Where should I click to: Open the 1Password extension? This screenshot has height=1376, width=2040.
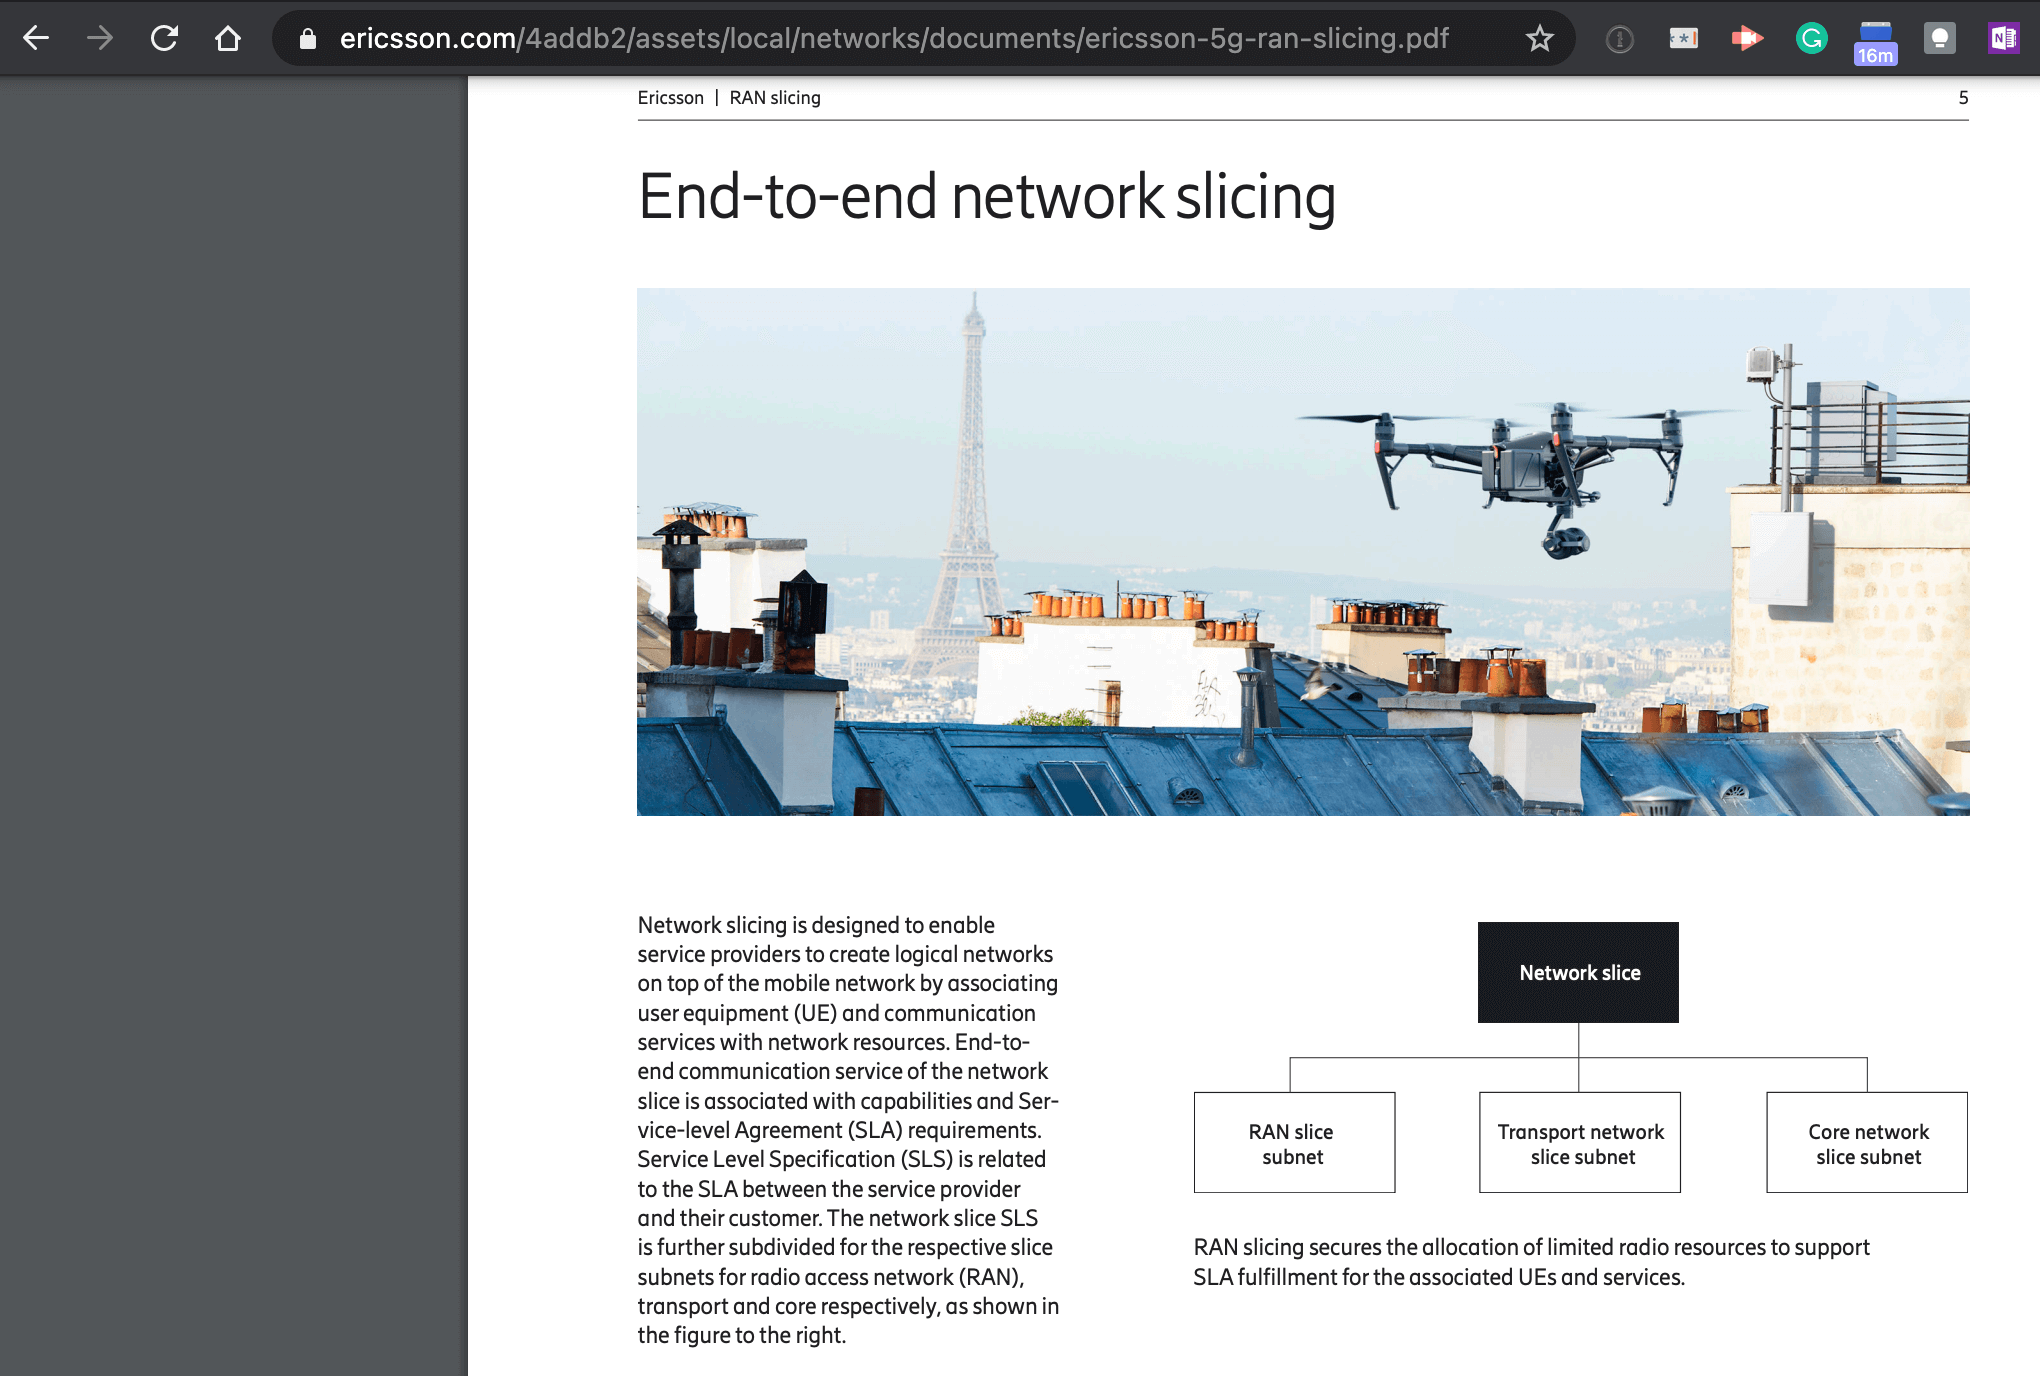click(x=1619, y=39)
